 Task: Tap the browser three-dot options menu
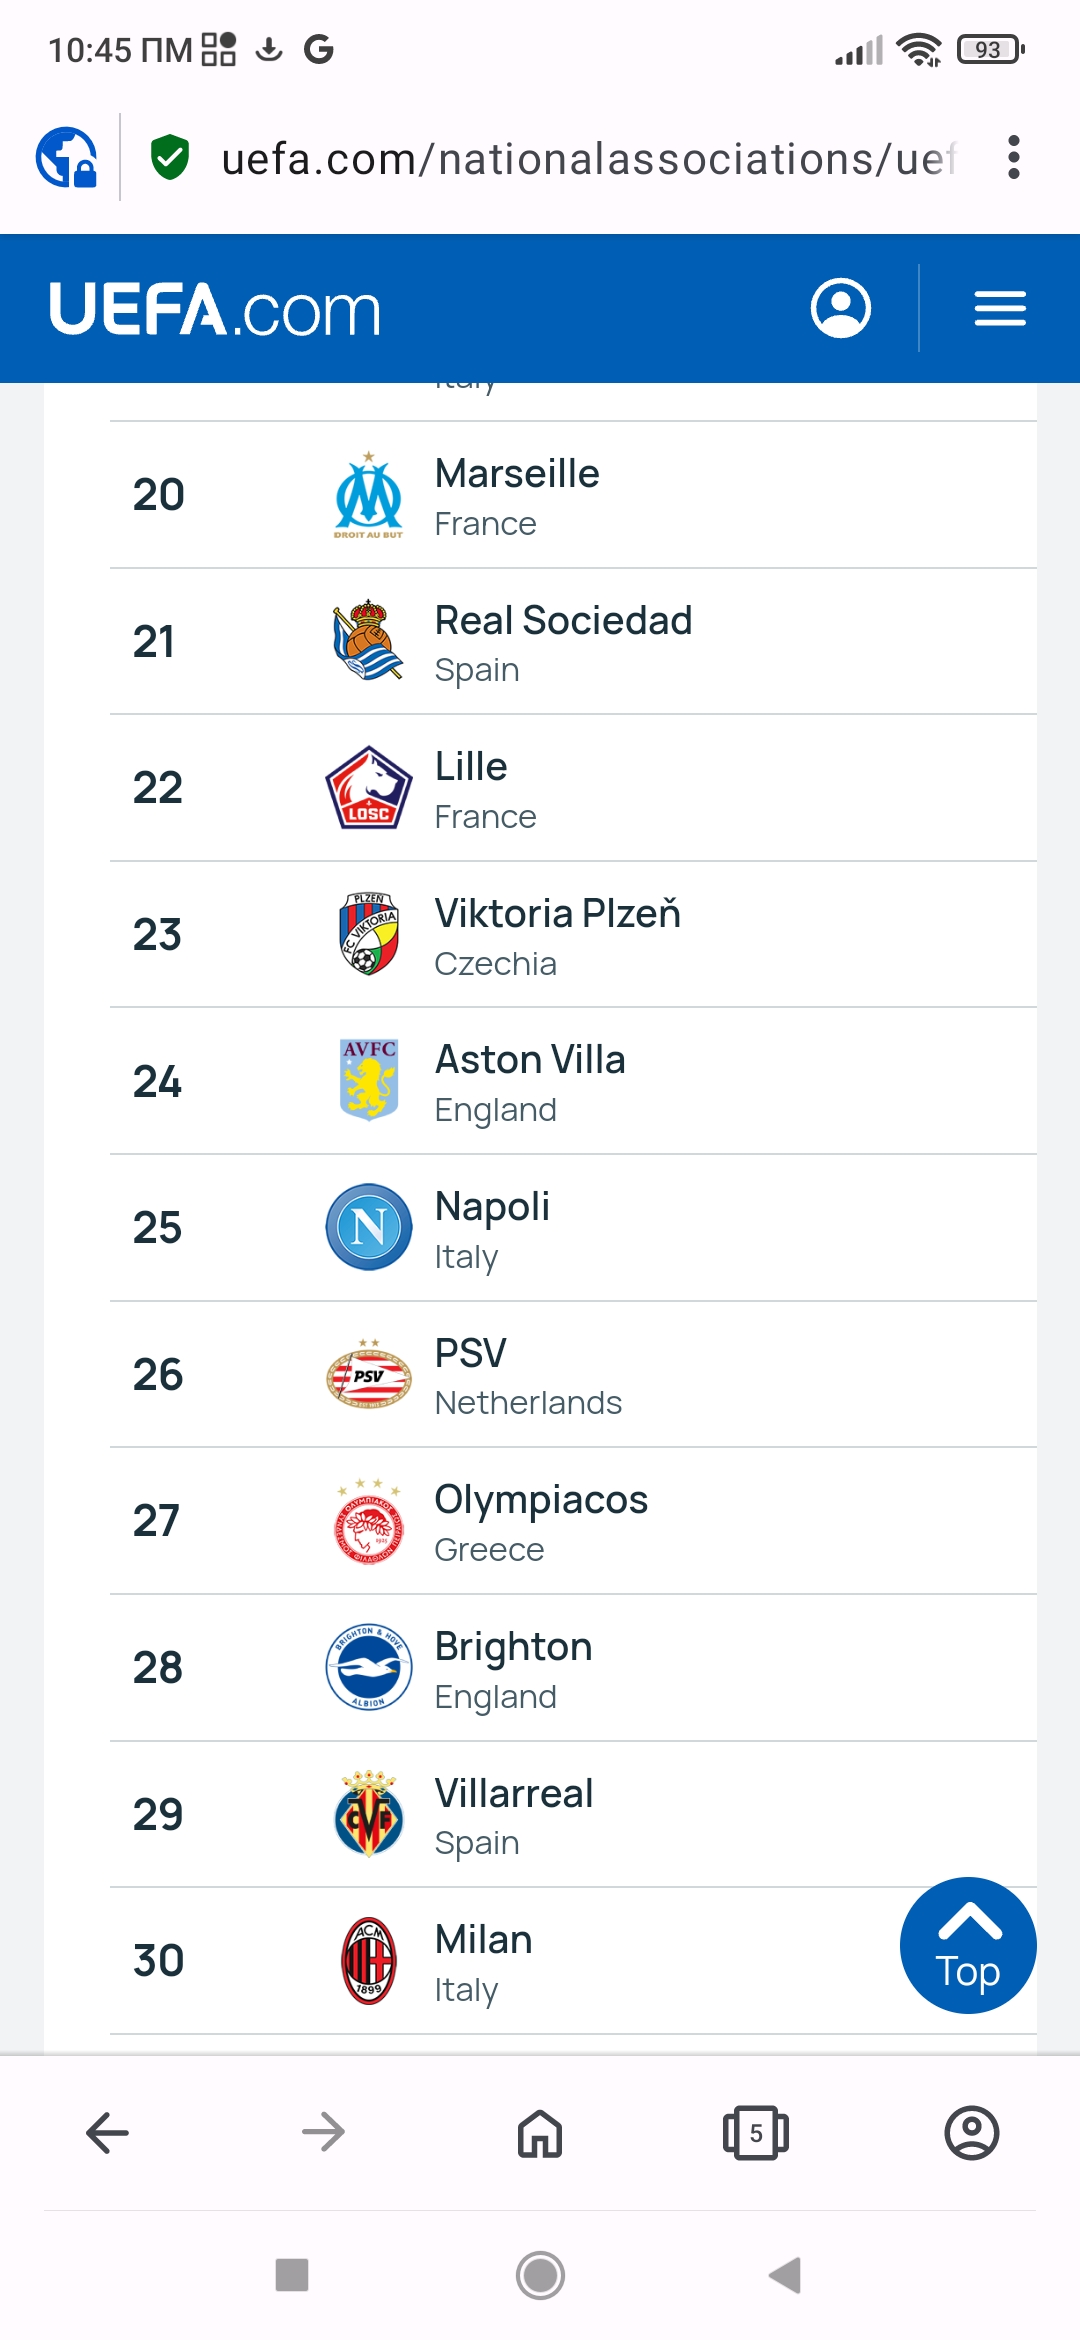[1014, 158]
